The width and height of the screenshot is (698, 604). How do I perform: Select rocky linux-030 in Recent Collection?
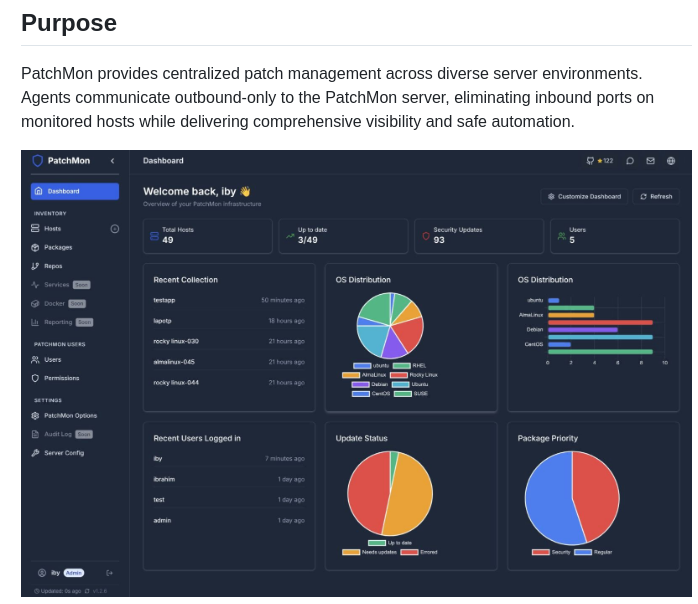coord(176,341)
